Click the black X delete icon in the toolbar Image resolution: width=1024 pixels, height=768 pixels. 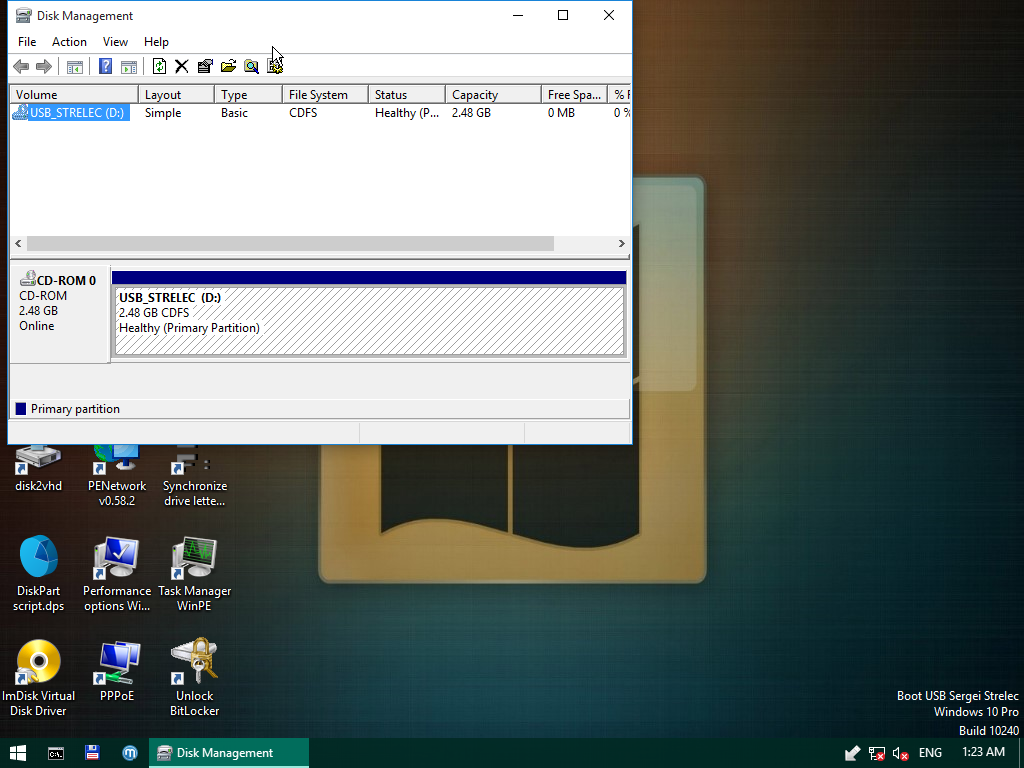pyautogui.click(x=182, y=66)
